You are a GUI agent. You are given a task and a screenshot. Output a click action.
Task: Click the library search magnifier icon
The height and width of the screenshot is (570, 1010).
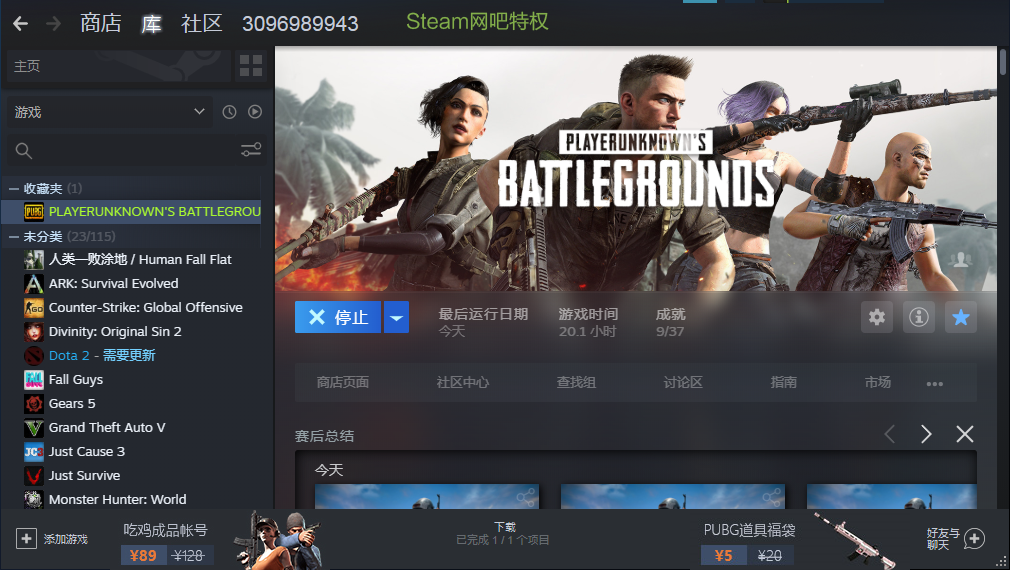pyautogui.click(x=24, y=151)
